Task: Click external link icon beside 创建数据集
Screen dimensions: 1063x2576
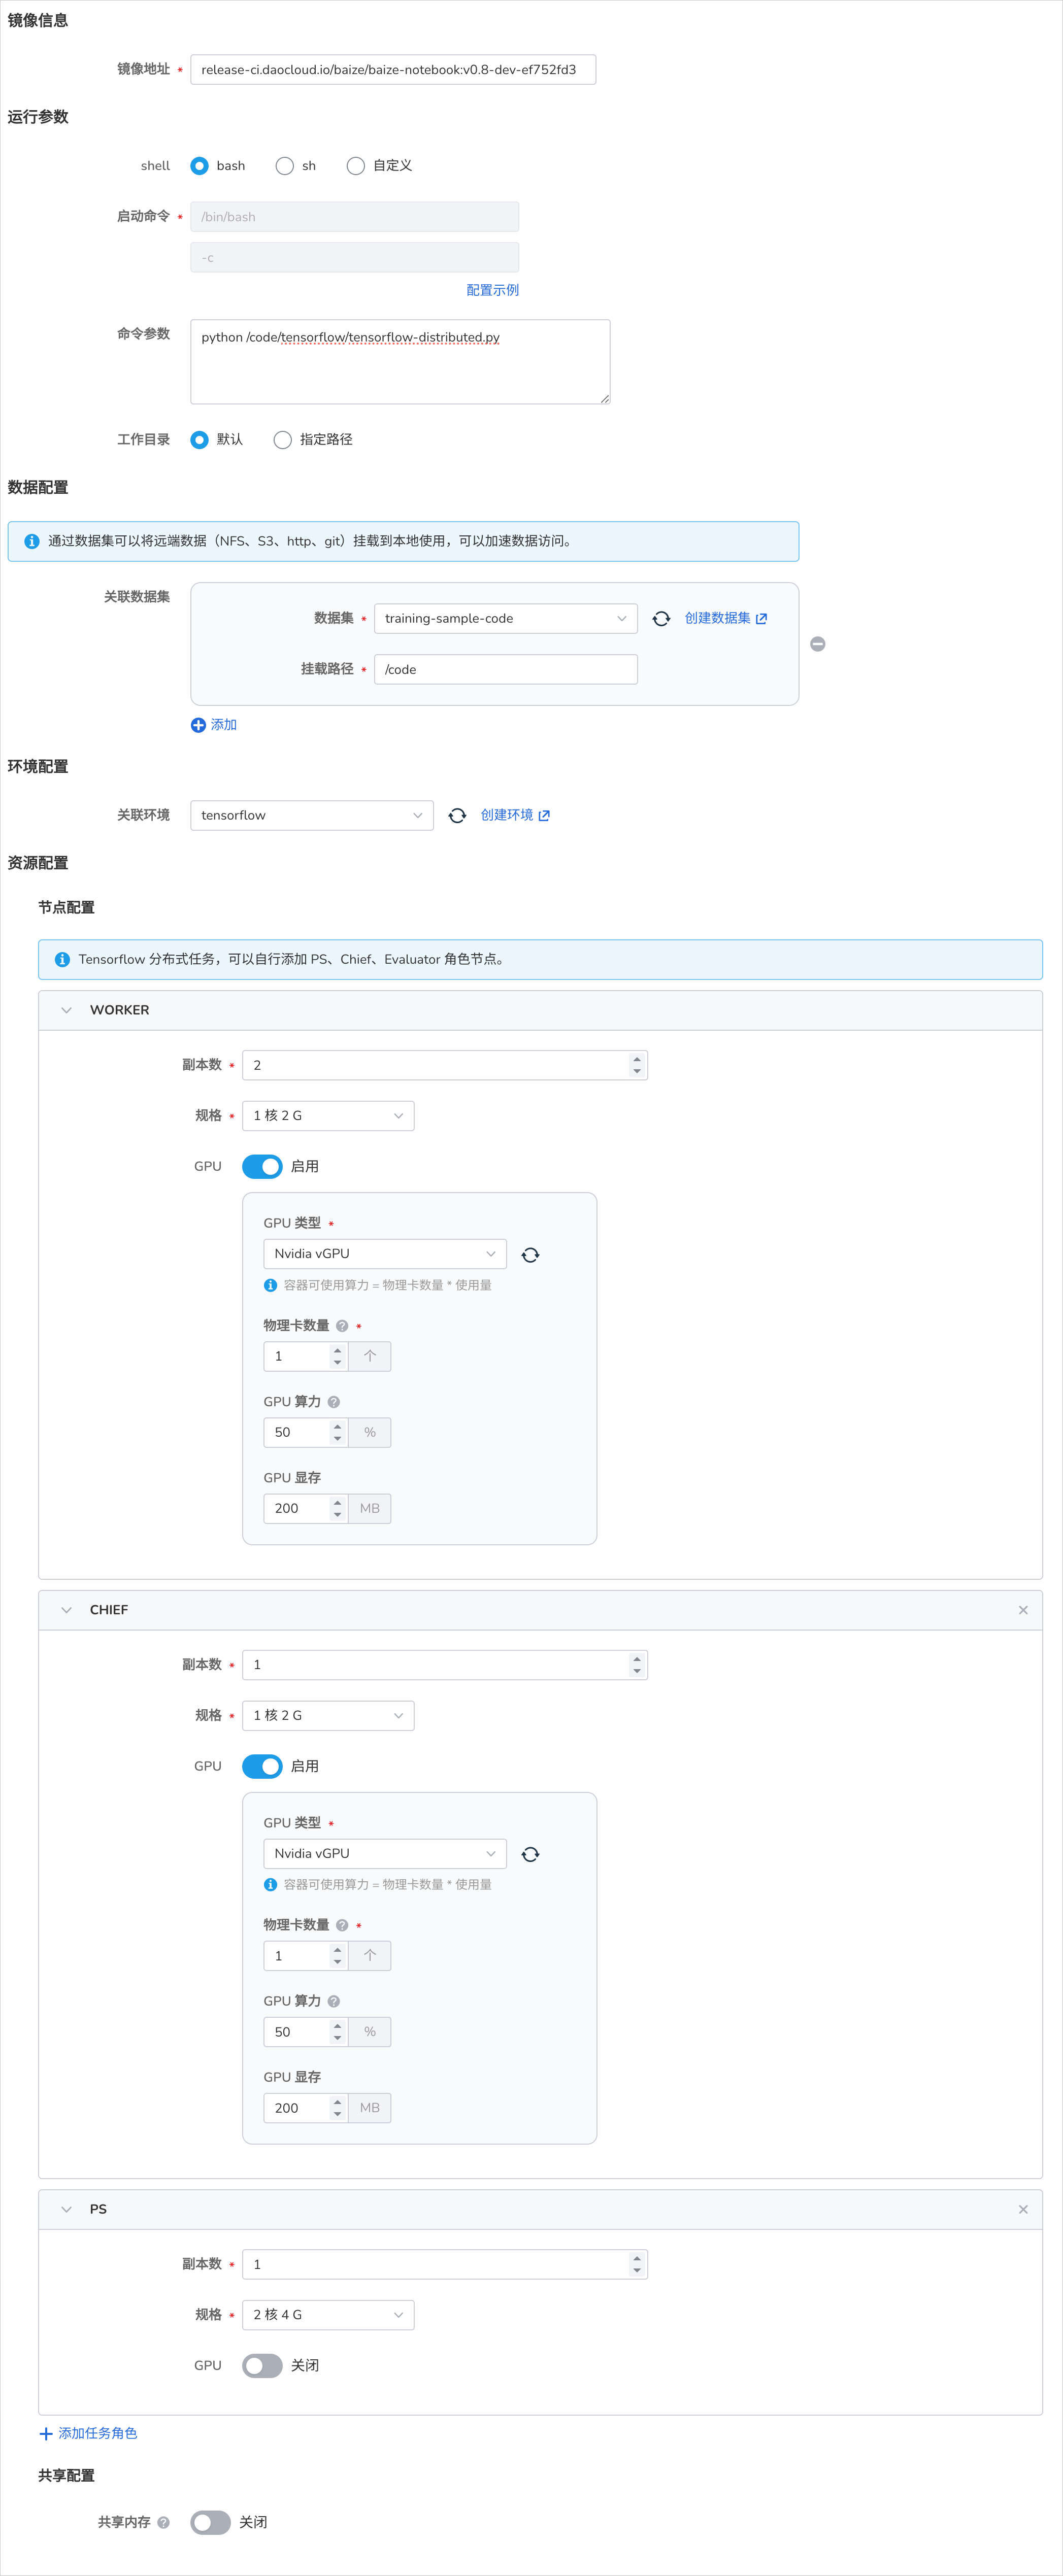Action: (x=762, y=619)
